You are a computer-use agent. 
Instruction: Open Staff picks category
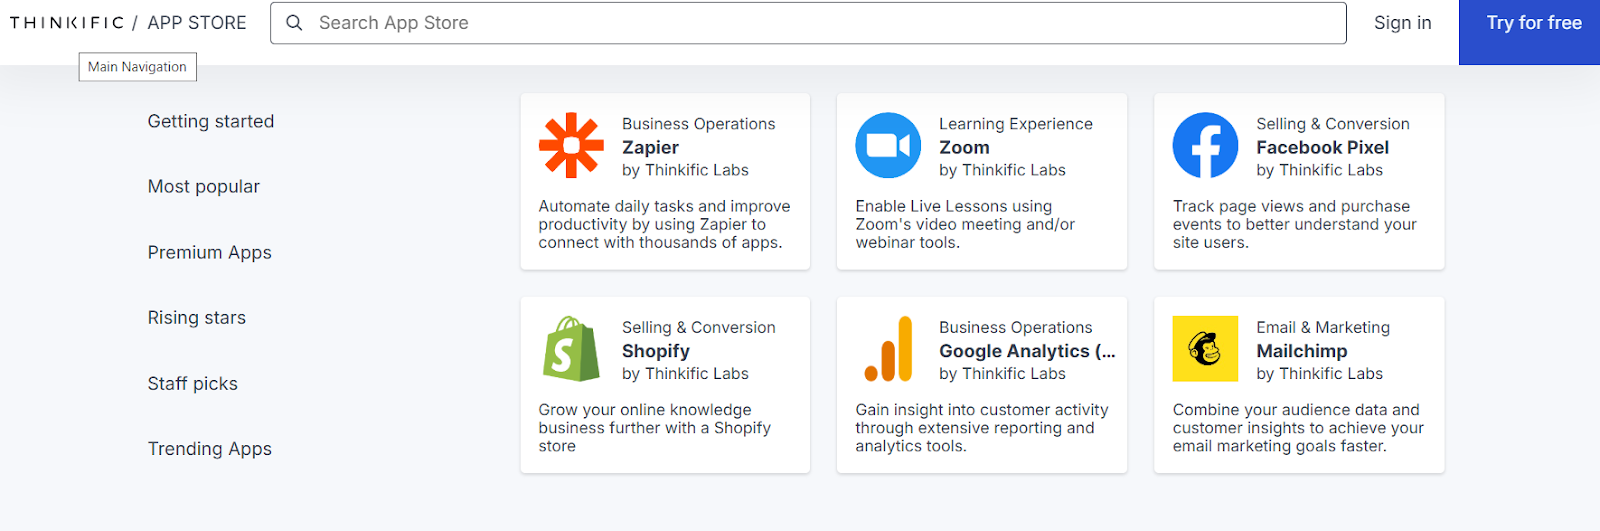193,383
